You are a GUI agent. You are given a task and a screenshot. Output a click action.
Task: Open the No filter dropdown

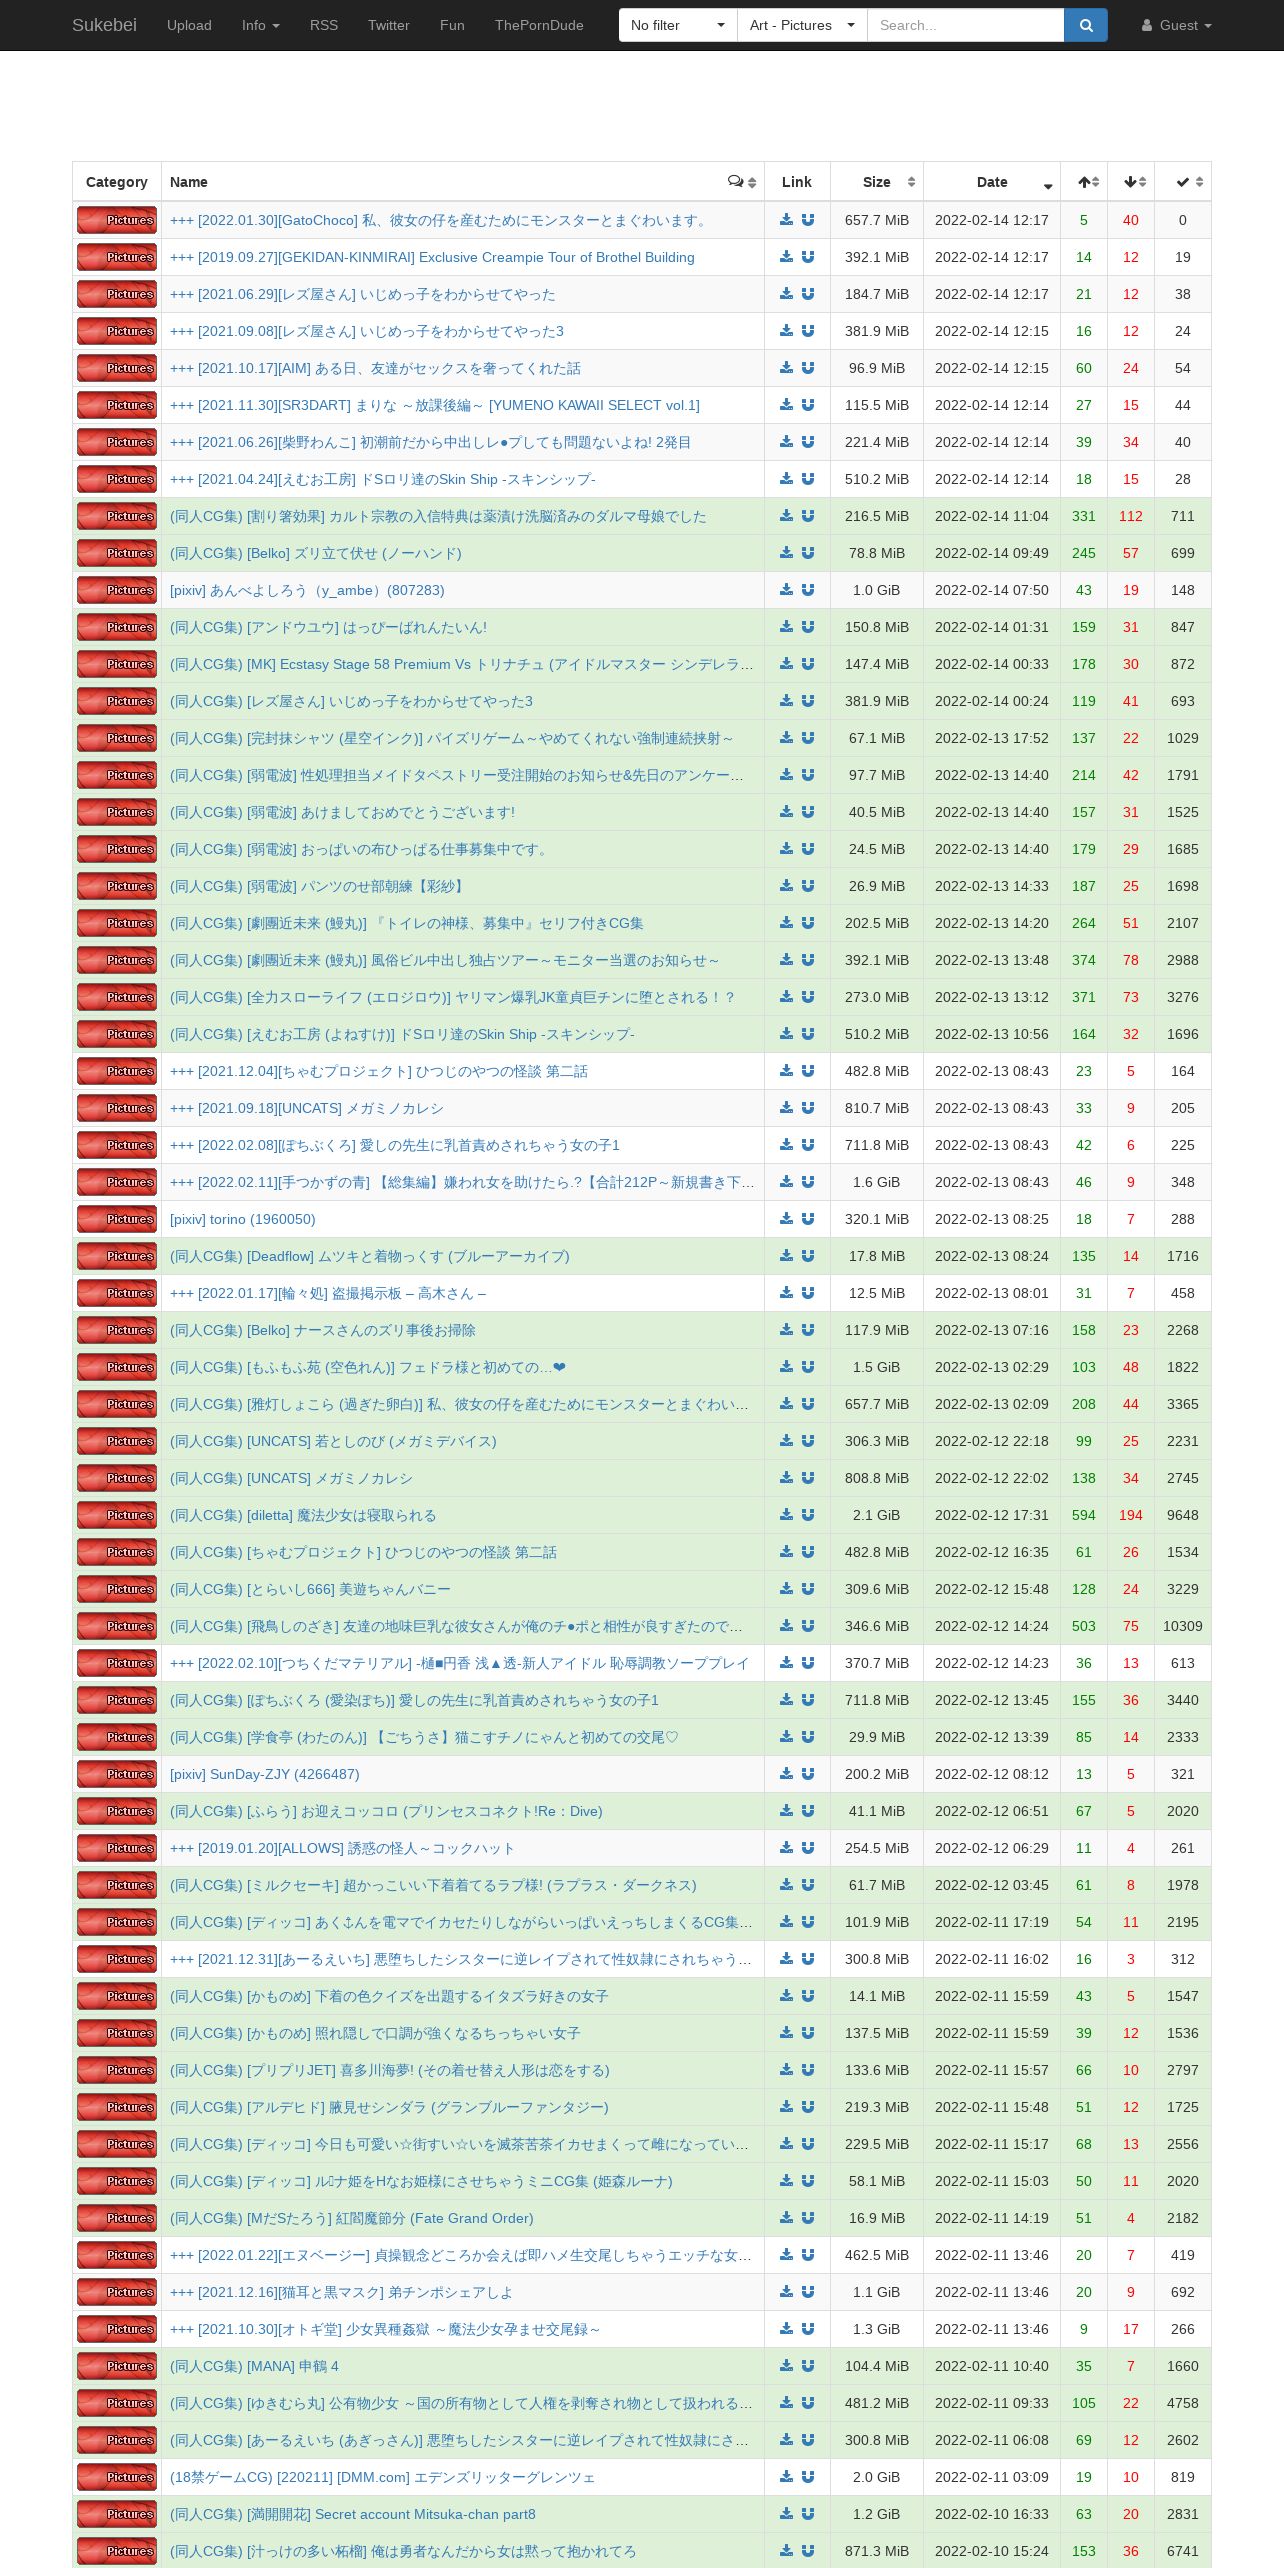(678, 25)
